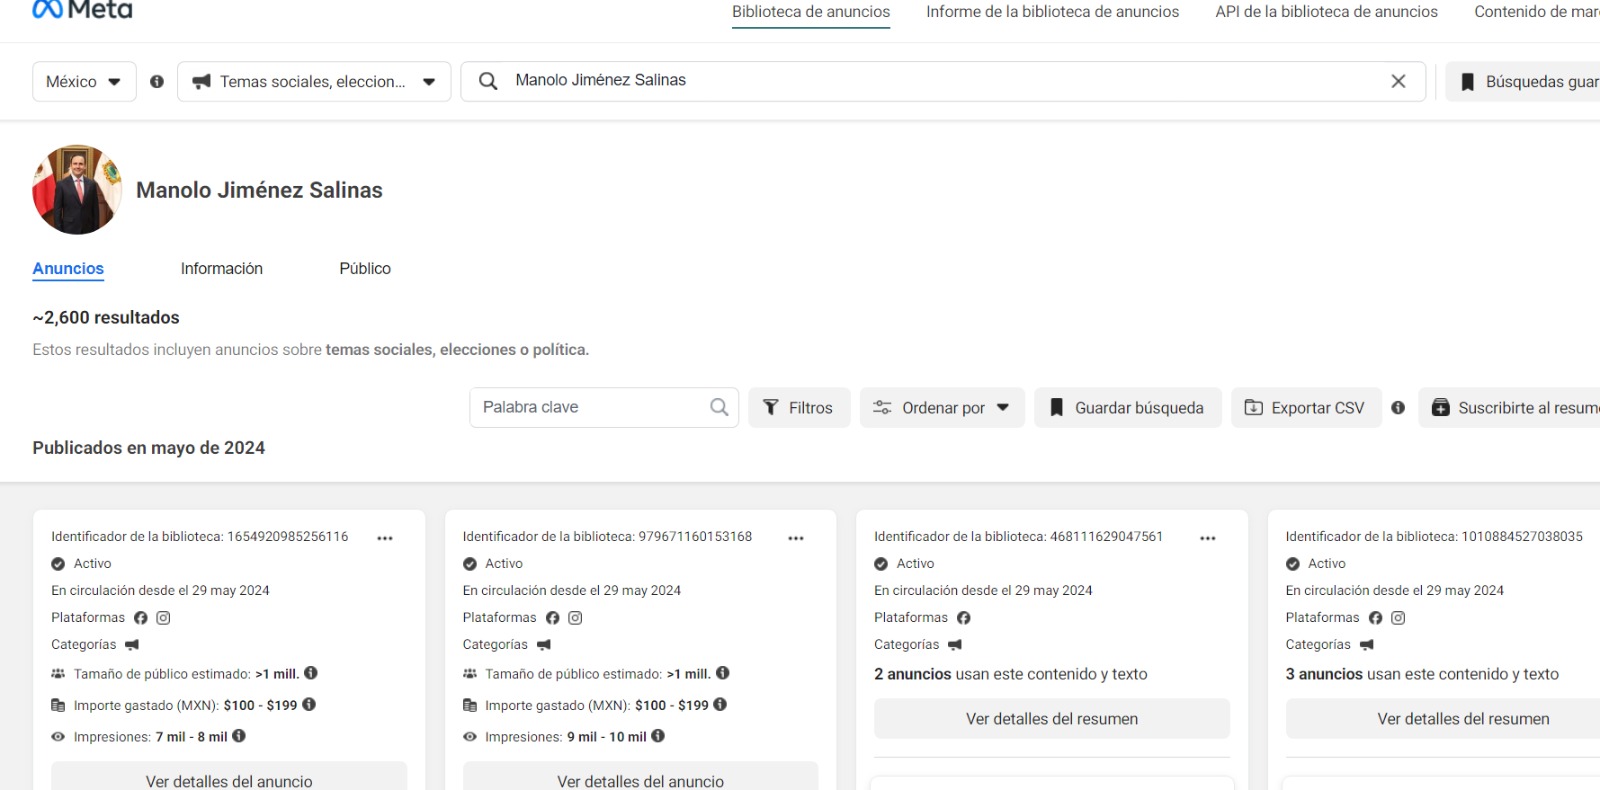Open the country info icon beside México

(157, 82)
